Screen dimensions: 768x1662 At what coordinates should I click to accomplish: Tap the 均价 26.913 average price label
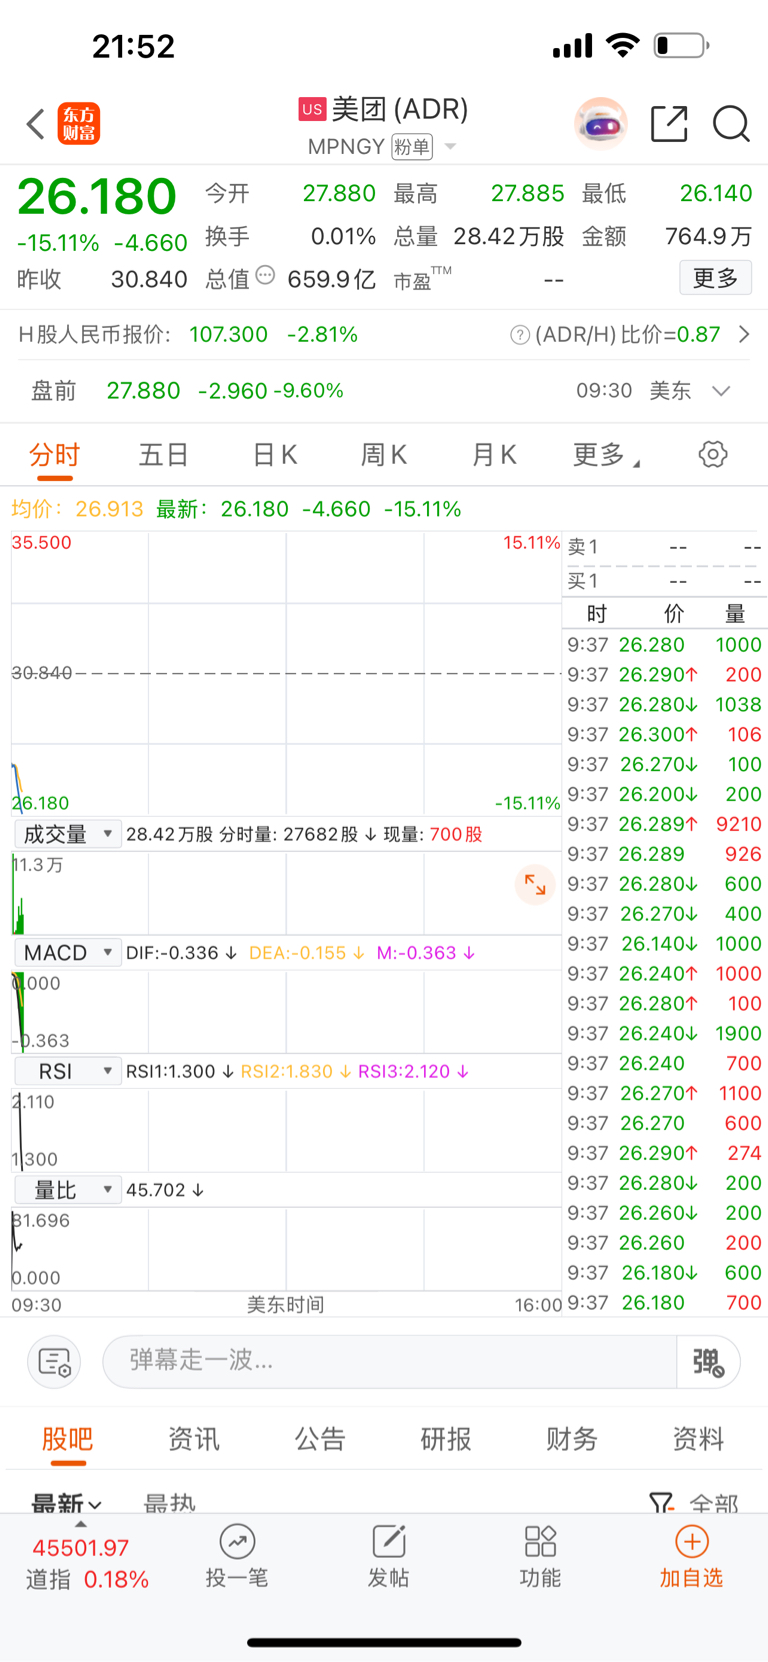[77, 509]
